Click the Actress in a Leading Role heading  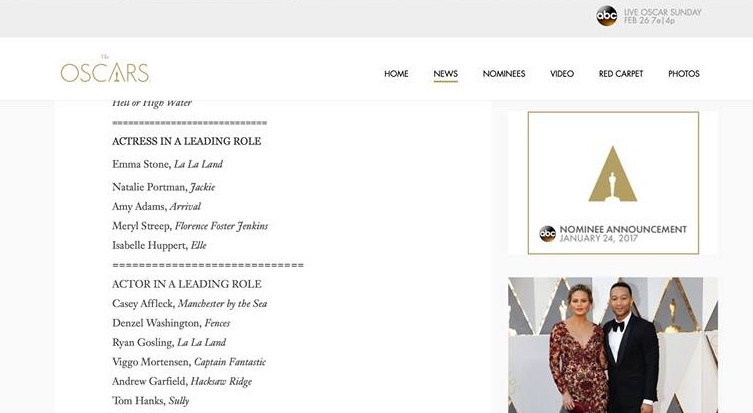pos(187,142)
